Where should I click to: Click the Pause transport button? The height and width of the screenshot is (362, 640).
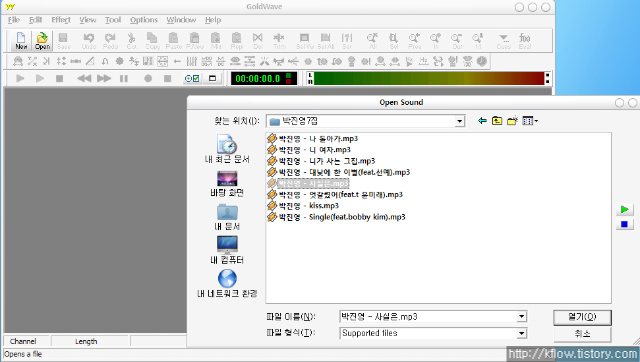124,78
